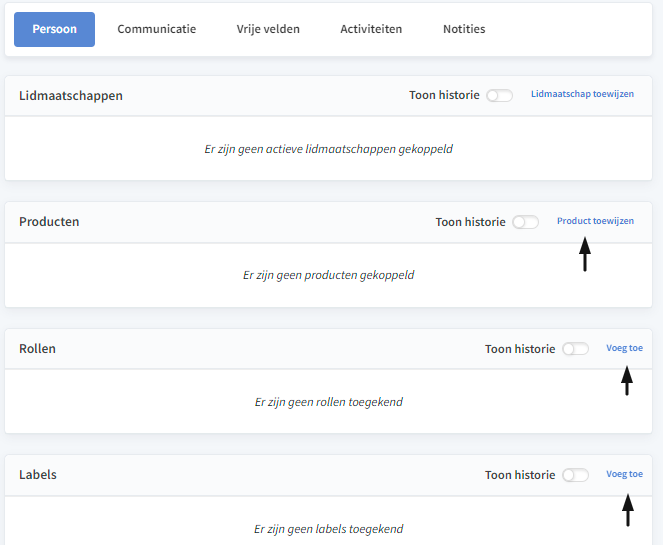Open the Vrije velden tab

pos(268,29)
